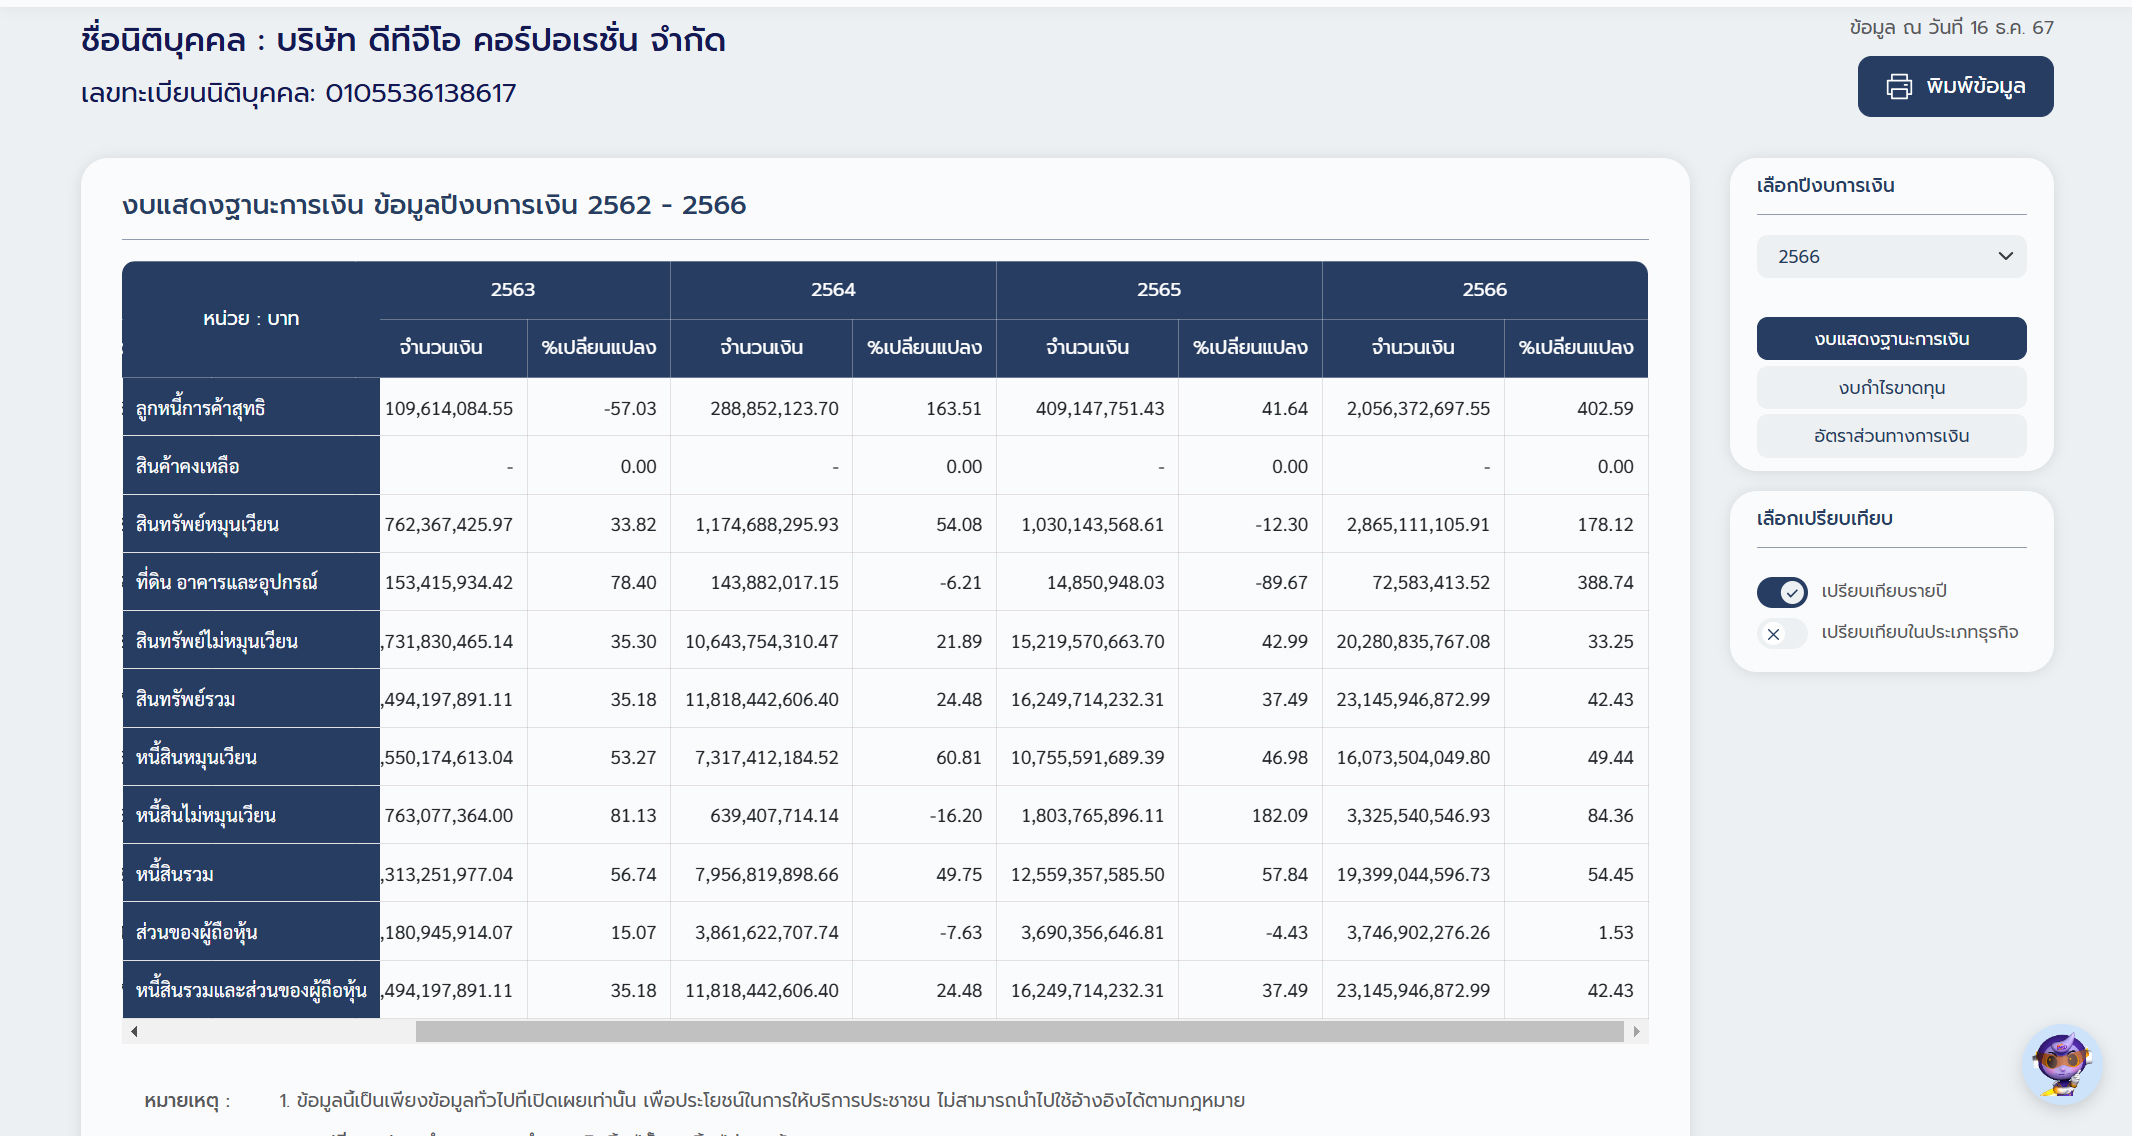
Task: Click the printer icon in พิมพ์ข้อมูล button
Action: coord(1898,87)
